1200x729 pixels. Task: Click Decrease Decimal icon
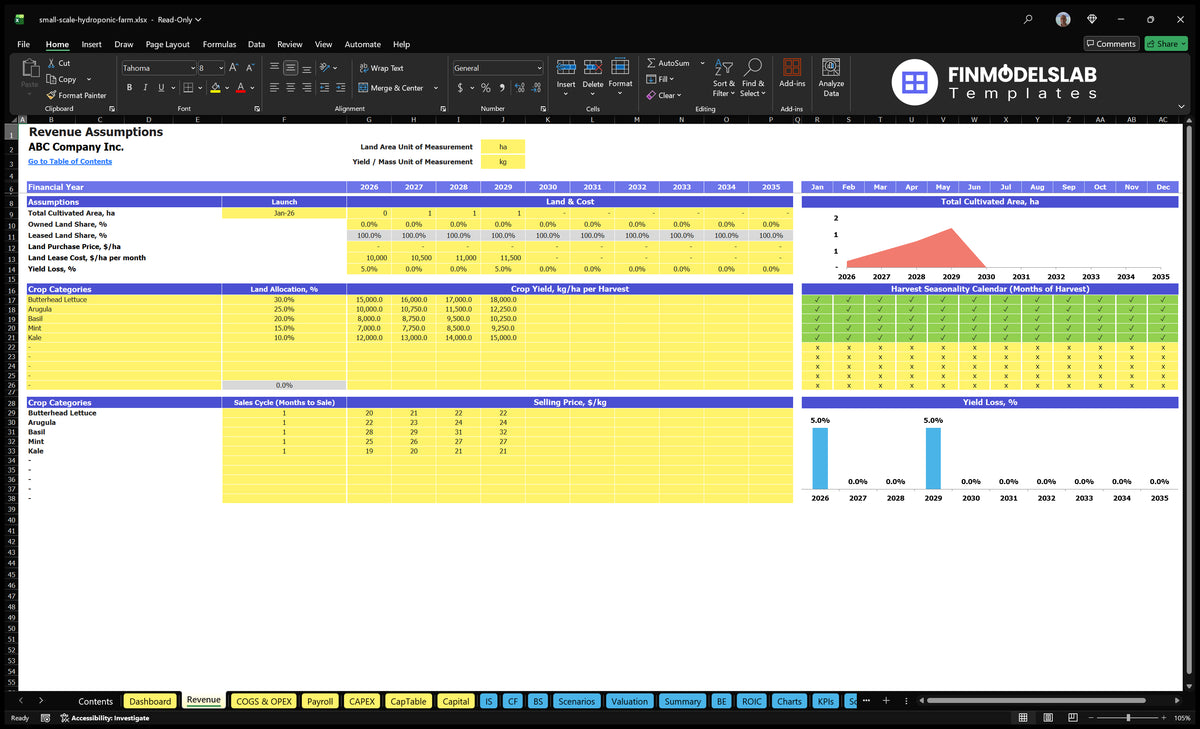pyautogui.click(x=536, y=88)
